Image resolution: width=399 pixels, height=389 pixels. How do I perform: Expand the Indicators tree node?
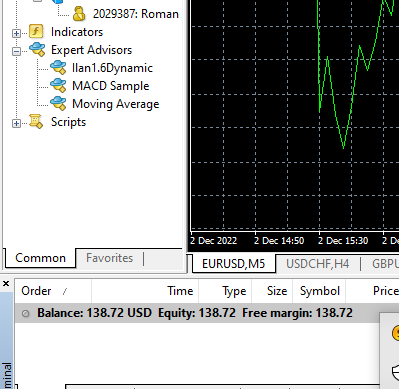point(16,33)
